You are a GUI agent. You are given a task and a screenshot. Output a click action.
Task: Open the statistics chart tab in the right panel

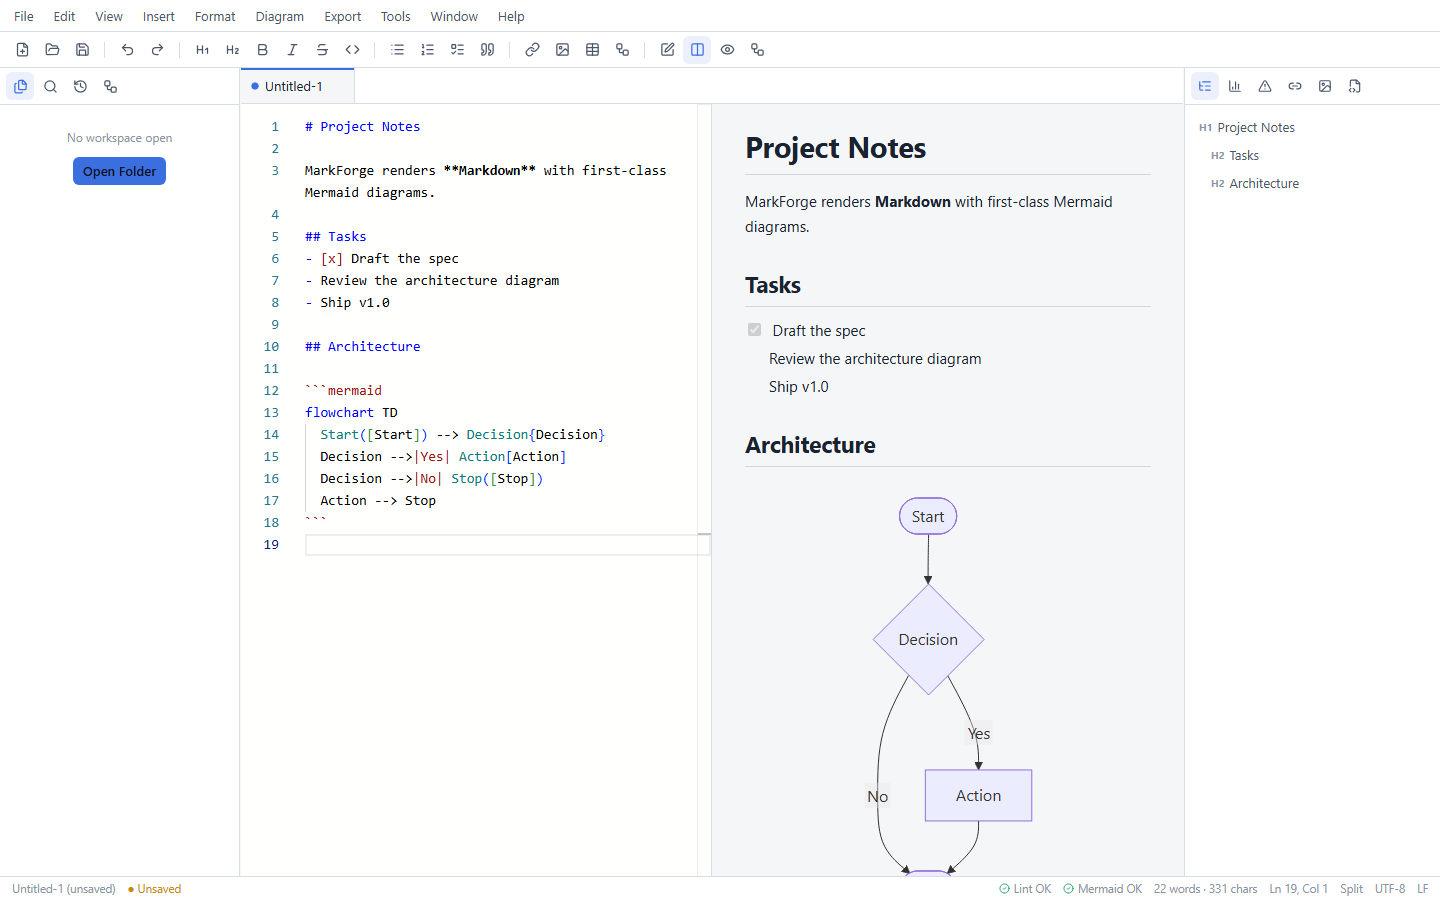click(x=1235, y=87)
